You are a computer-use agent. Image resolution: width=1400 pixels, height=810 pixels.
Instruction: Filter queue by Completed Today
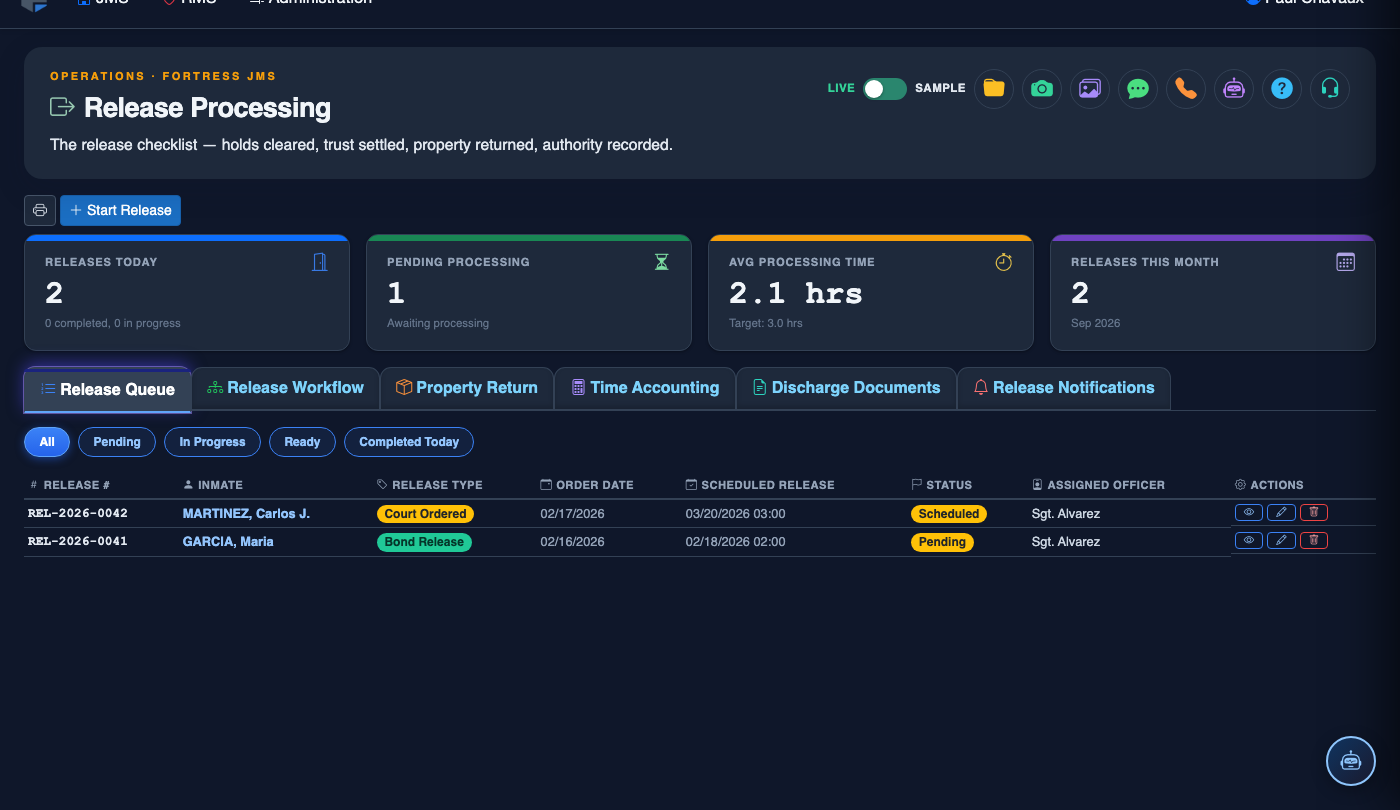point(409,442)
